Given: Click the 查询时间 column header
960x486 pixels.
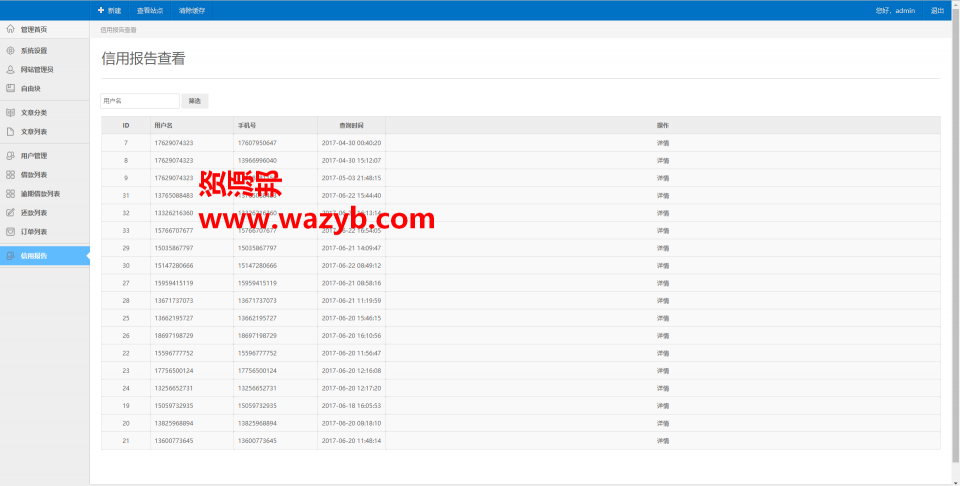Looking at the screenshot, I should pyautogui.click(x=351, y=125).
